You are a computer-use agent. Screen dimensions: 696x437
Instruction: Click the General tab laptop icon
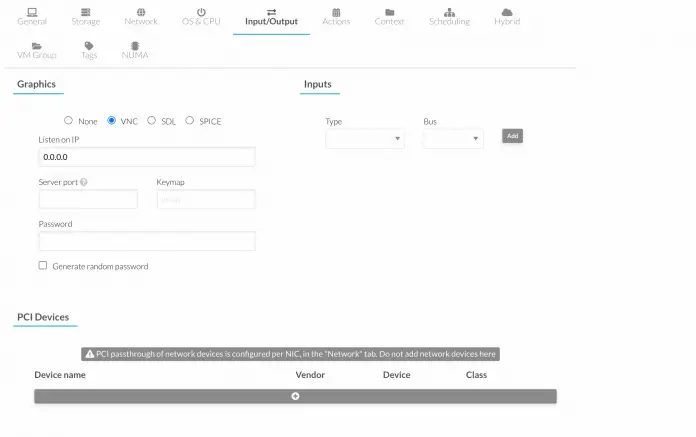32,12
